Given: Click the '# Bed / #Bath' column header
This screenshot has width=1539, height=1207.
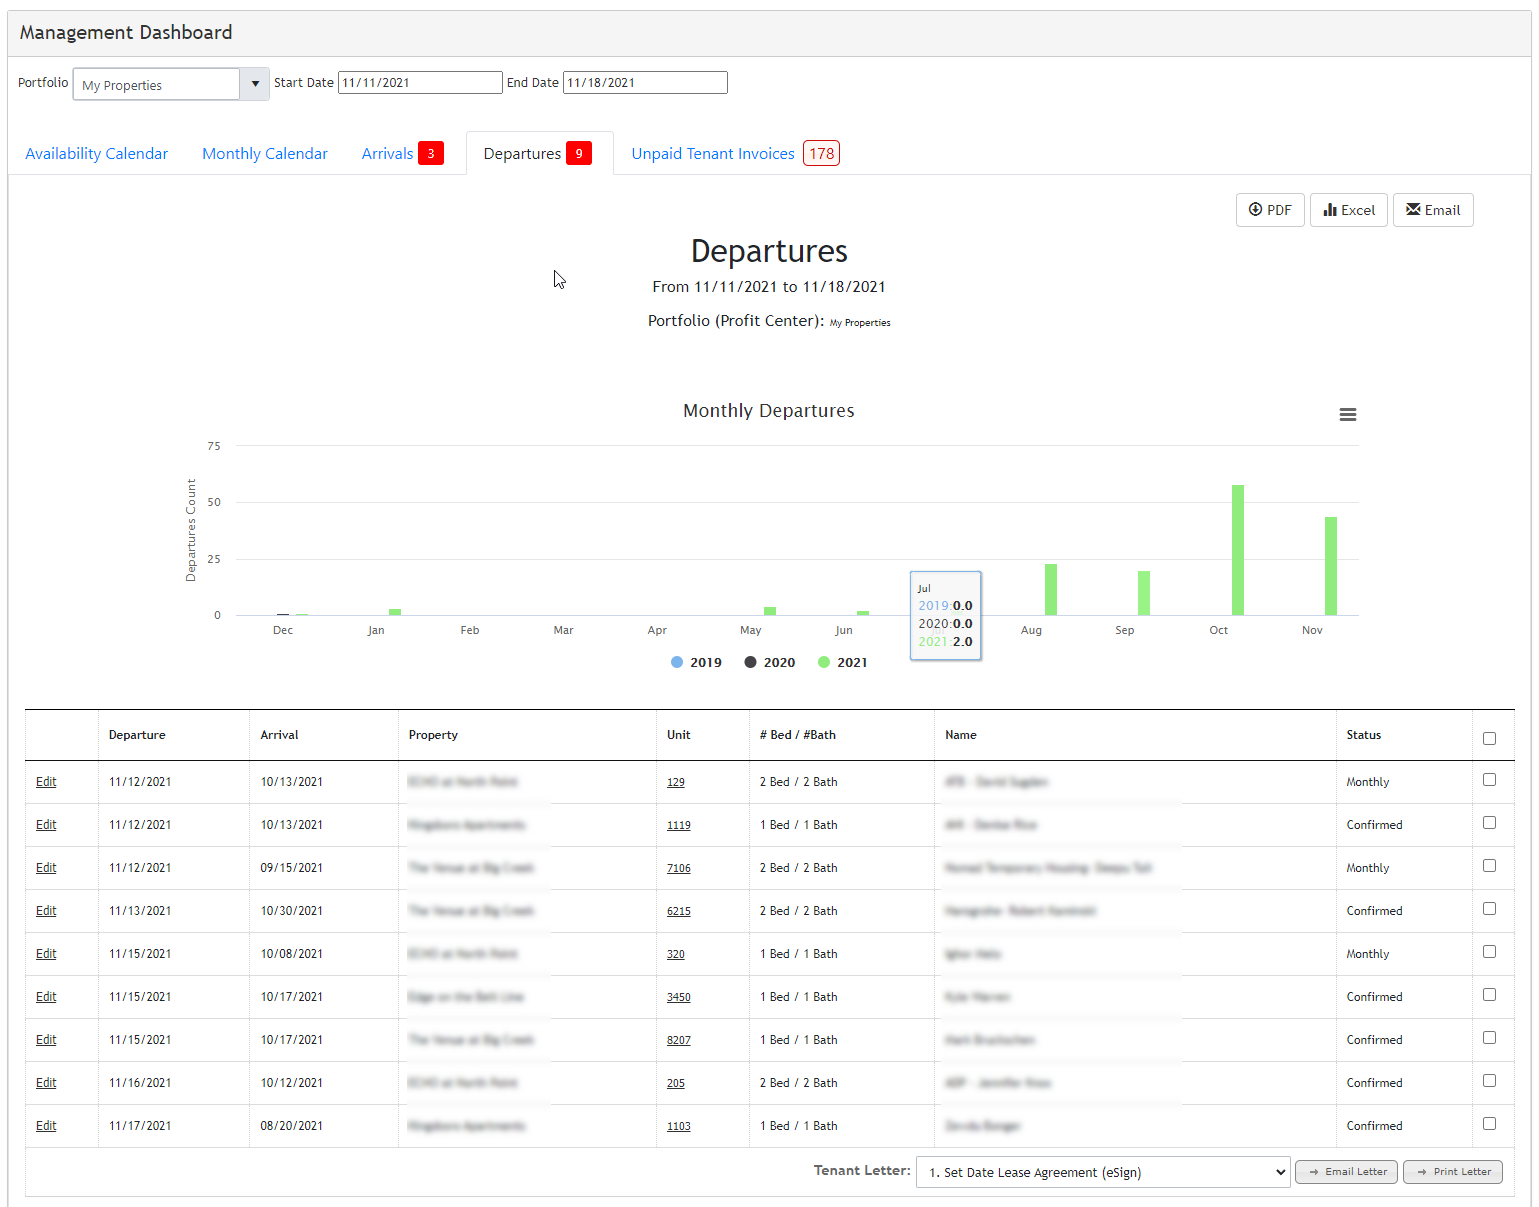Looking at the screenshot, I should tap(798, 735).
